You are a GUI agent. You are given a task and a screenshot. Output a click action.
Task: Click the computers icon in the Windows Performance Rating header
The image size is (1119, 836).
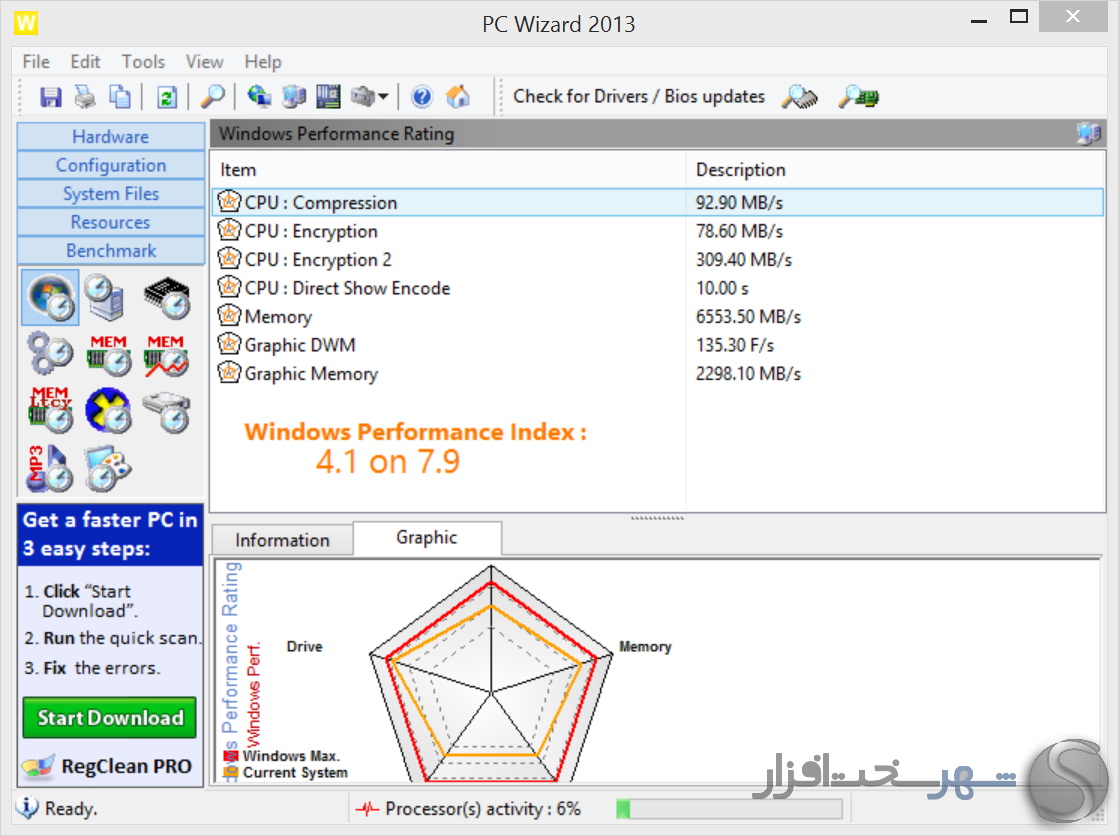click(x=1089, y=134)
